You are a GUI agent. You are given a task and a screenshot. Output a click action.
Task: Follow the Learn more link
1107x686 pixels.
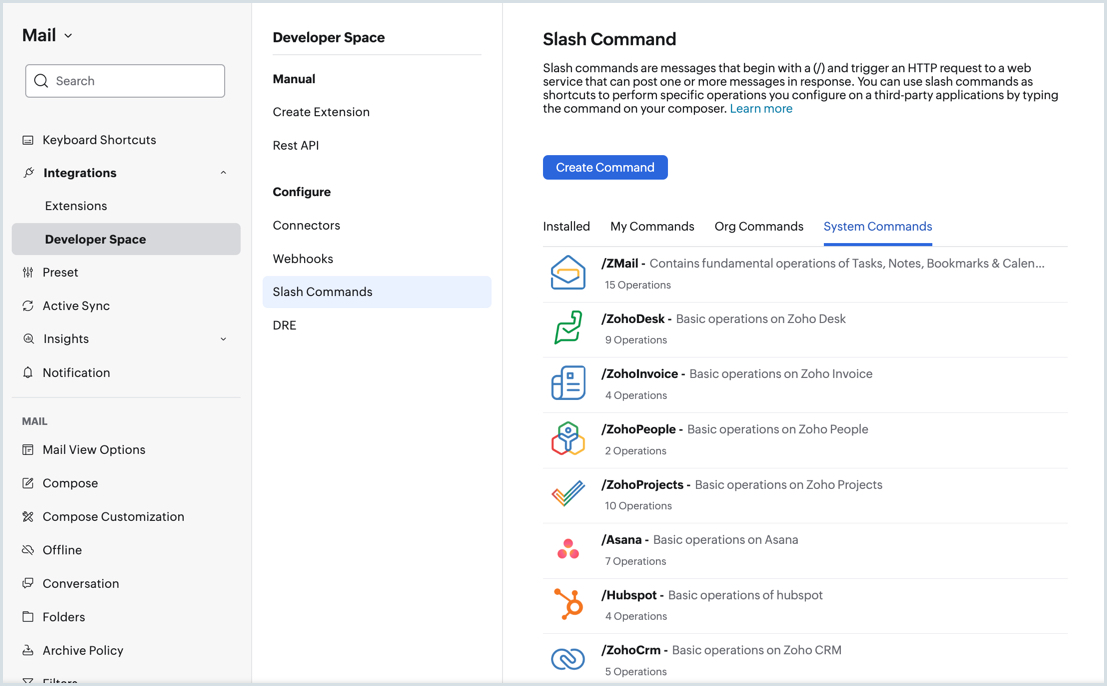(x=761, y=109)
